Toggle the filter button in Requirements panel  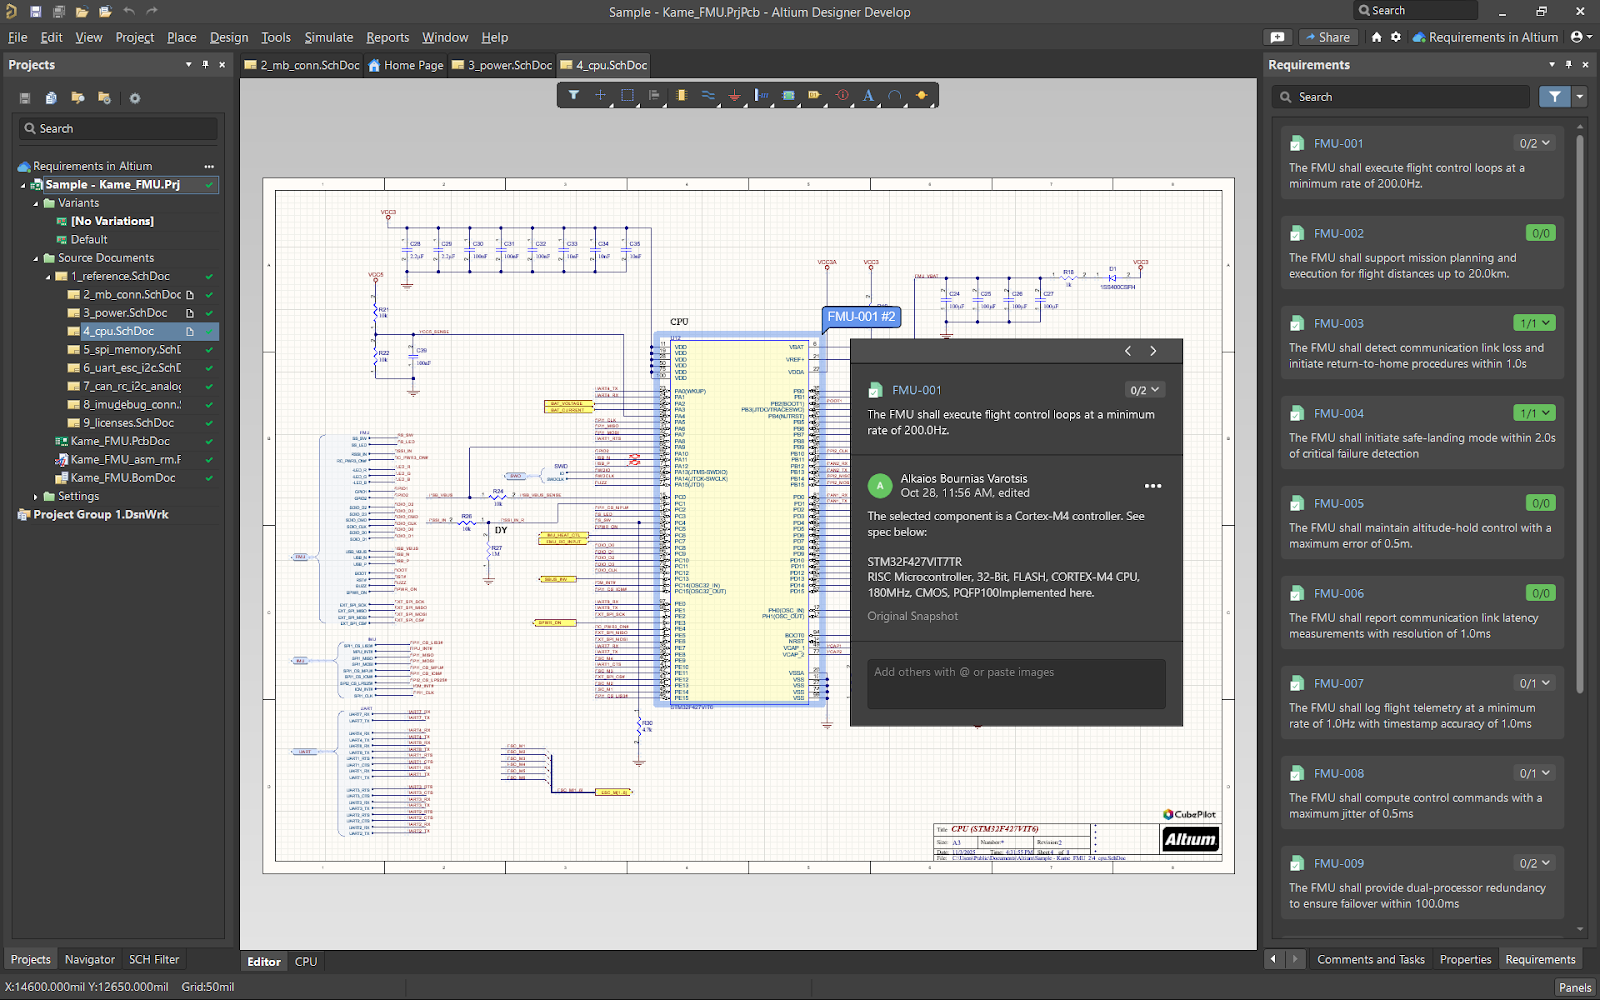pos(1553,97)
